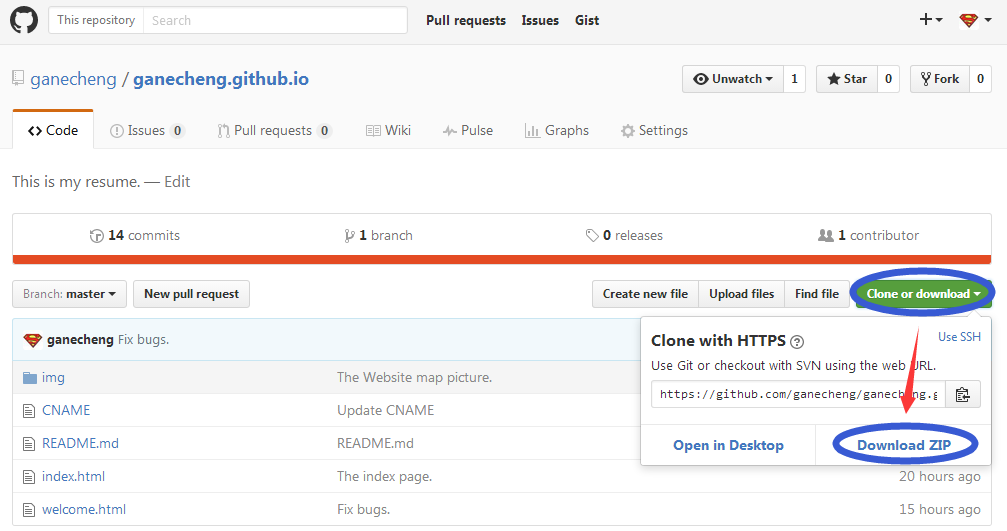The height and width of the screenshot is (531, 1007).
Task: Focus the repository Search field
Action: [276, 21]
